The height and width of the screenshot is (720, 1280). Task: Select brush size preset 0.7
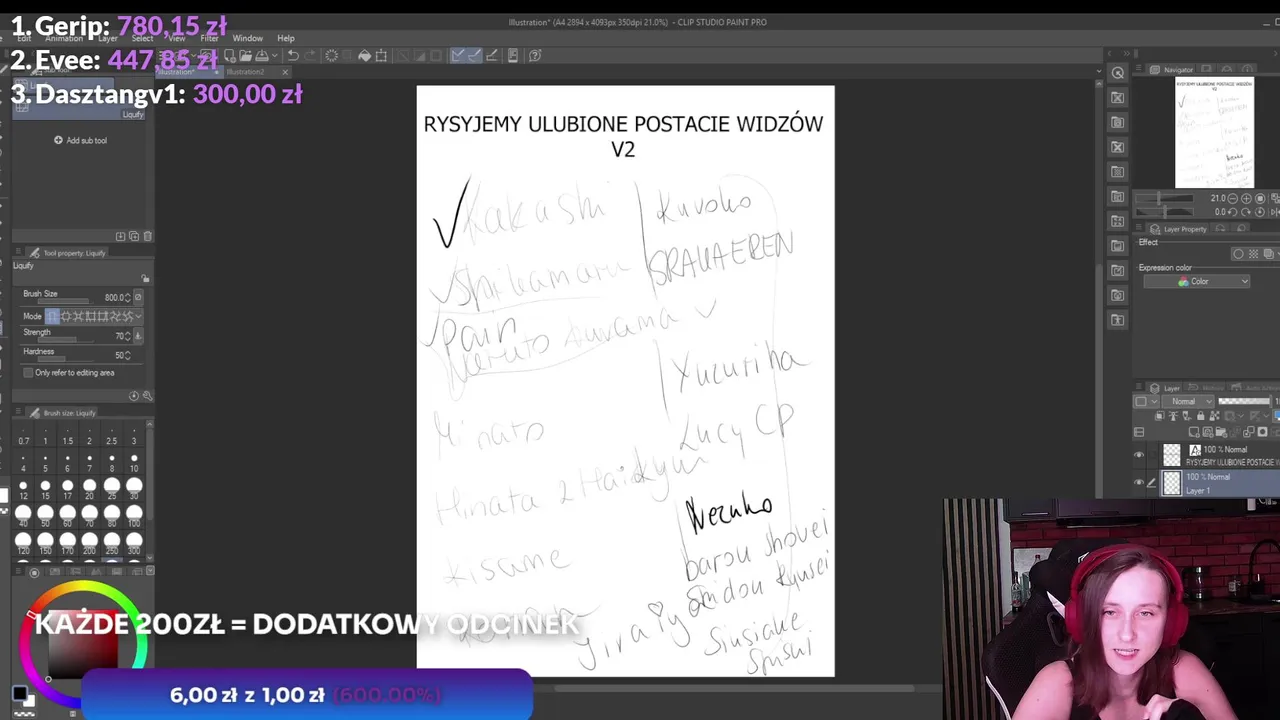click(23, 435)
